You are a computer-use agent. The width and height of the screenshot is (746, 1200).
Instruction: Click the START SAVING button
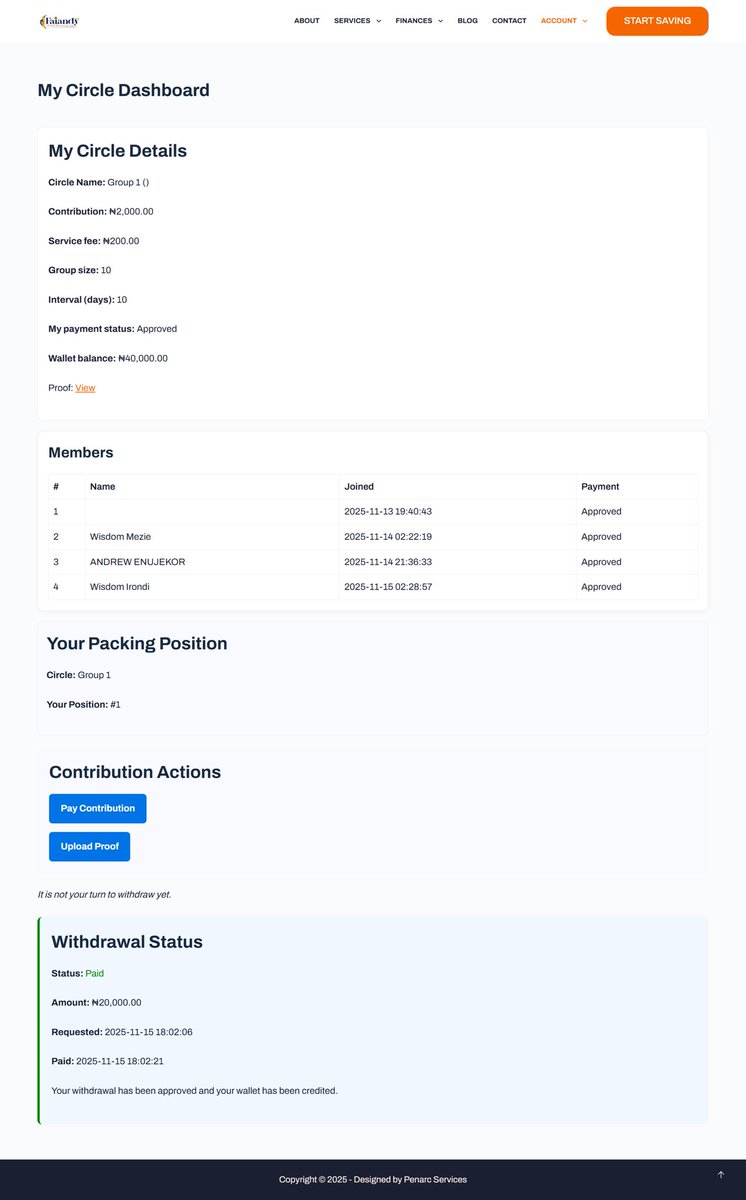(x=657, y=21)
